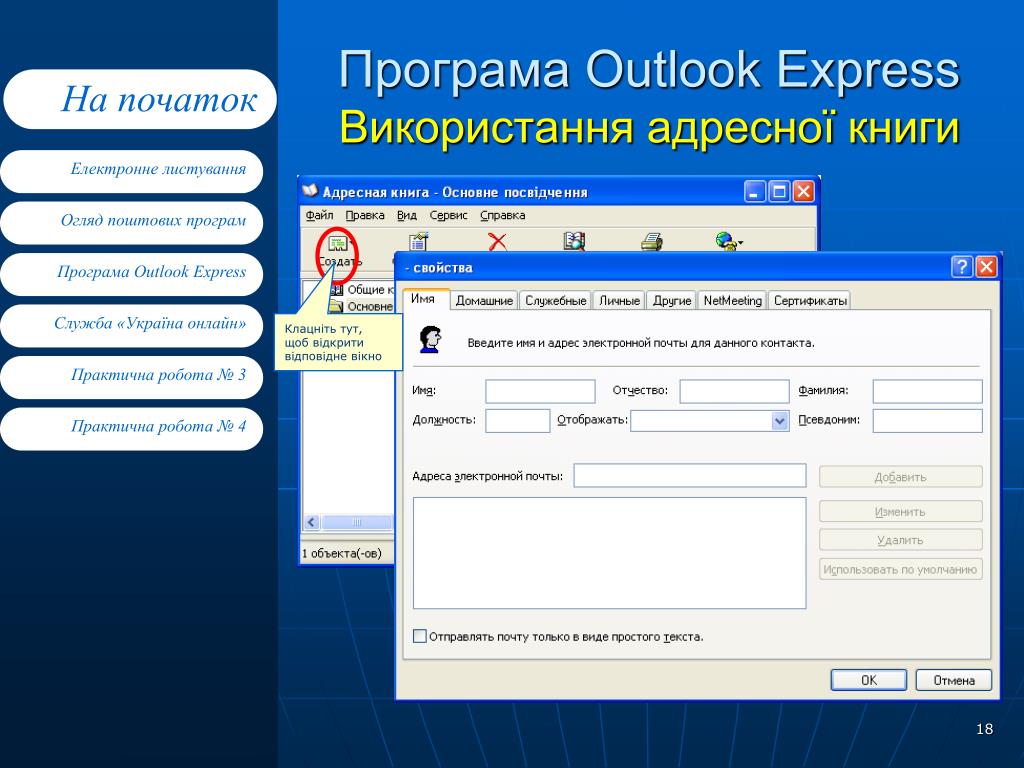Minimize the Address Book window
The height and width of the screenshot is (768, 1024).
(x=754, y=191)
